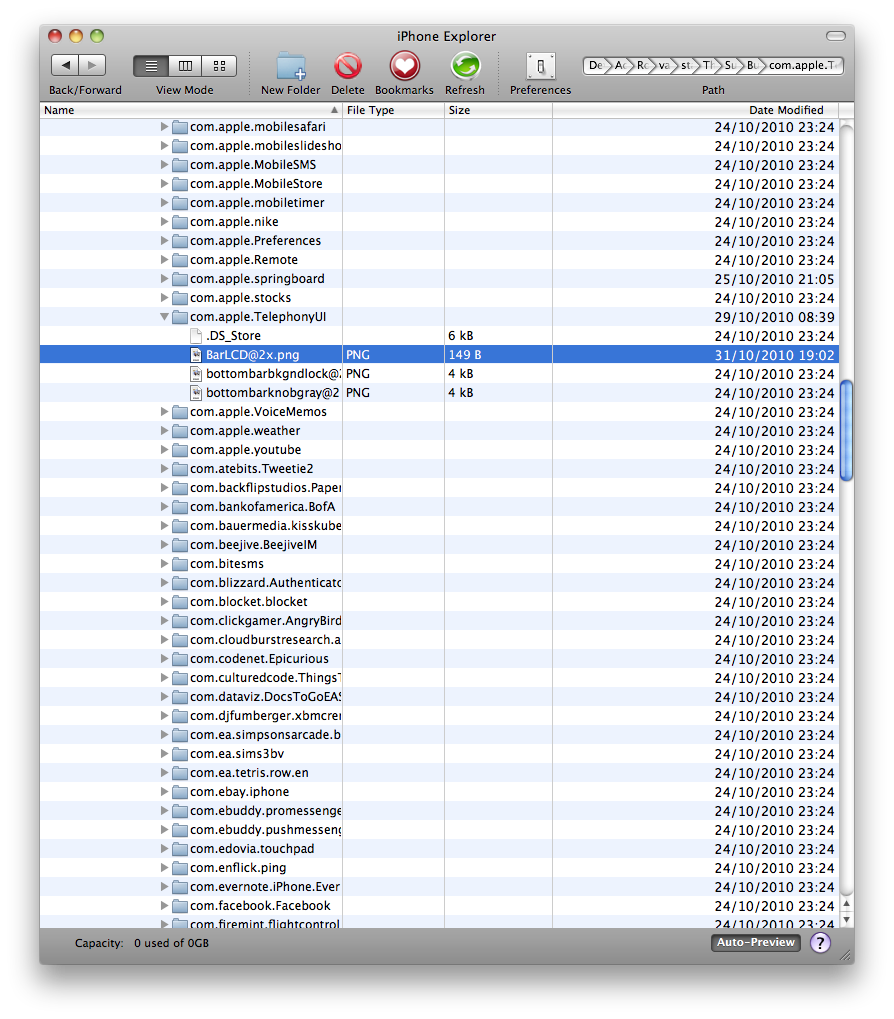894x1019 pixels.
Task: Go back with the Back arrow button
Action: [x=65, y=65]
